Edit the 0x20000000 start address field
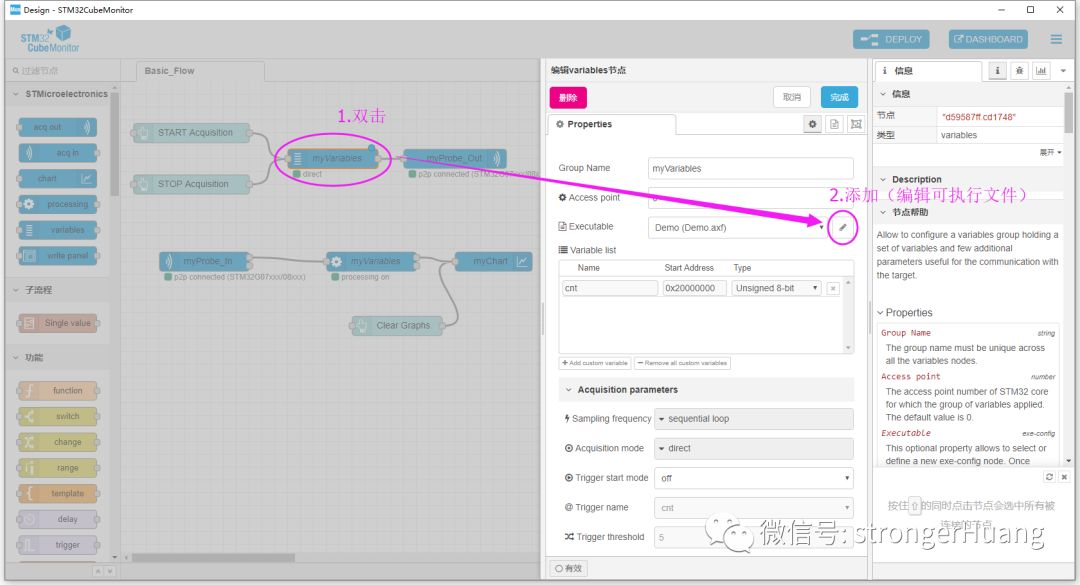 [x=694, y=288]
